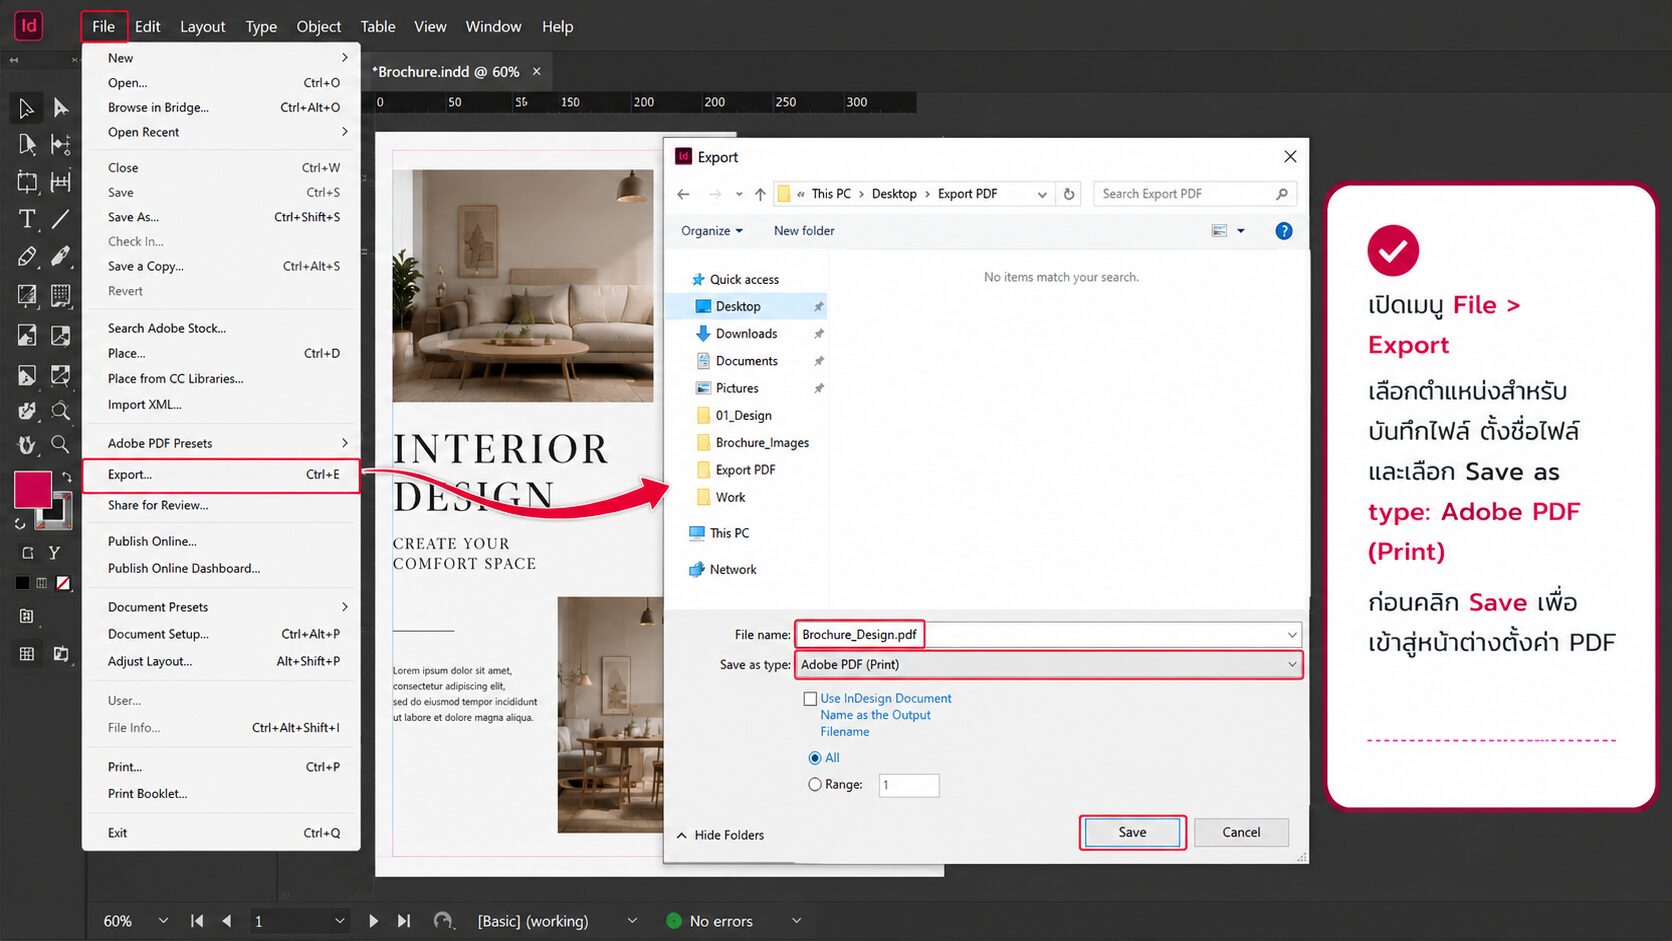Choose Export... from the File menu

click(x=220, y=475)
